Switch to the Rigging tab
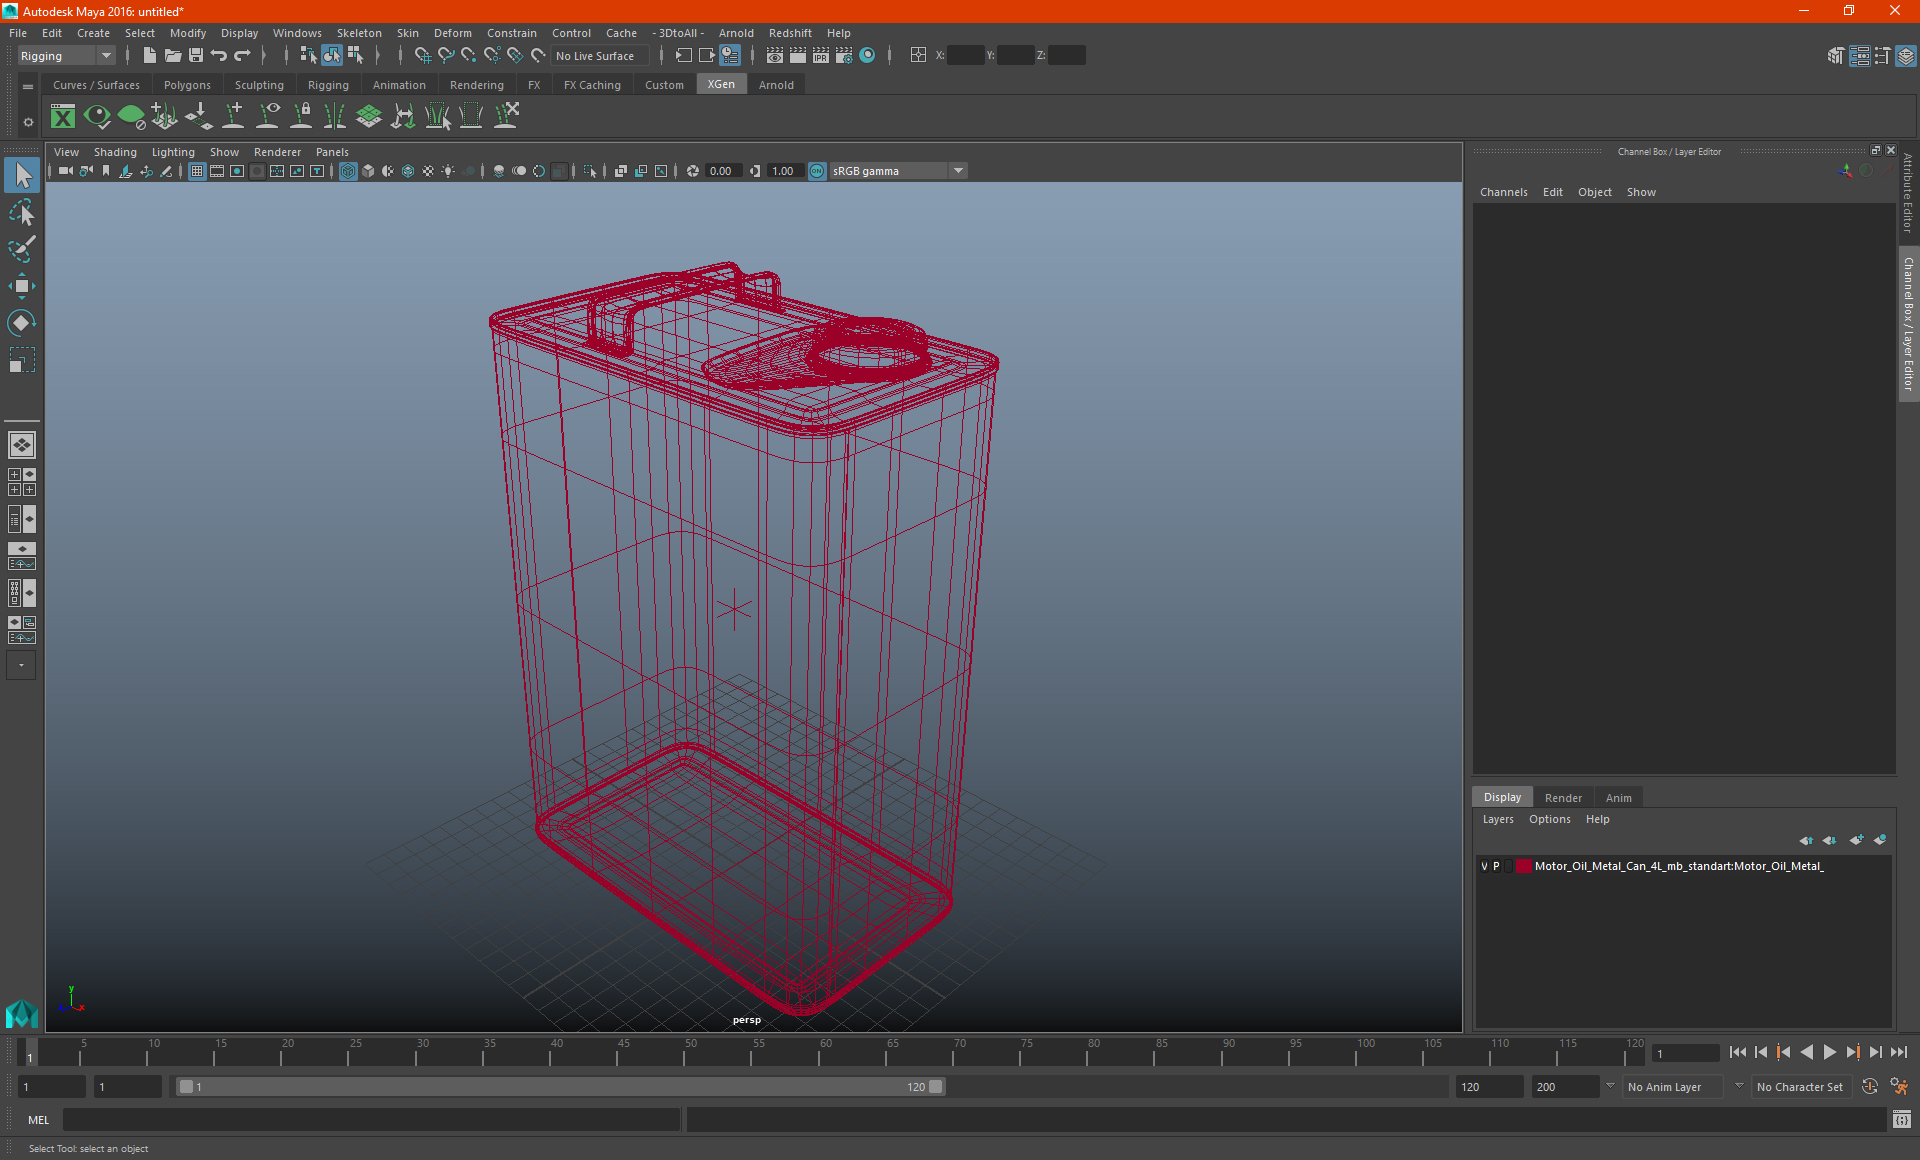 pos(325,85)
